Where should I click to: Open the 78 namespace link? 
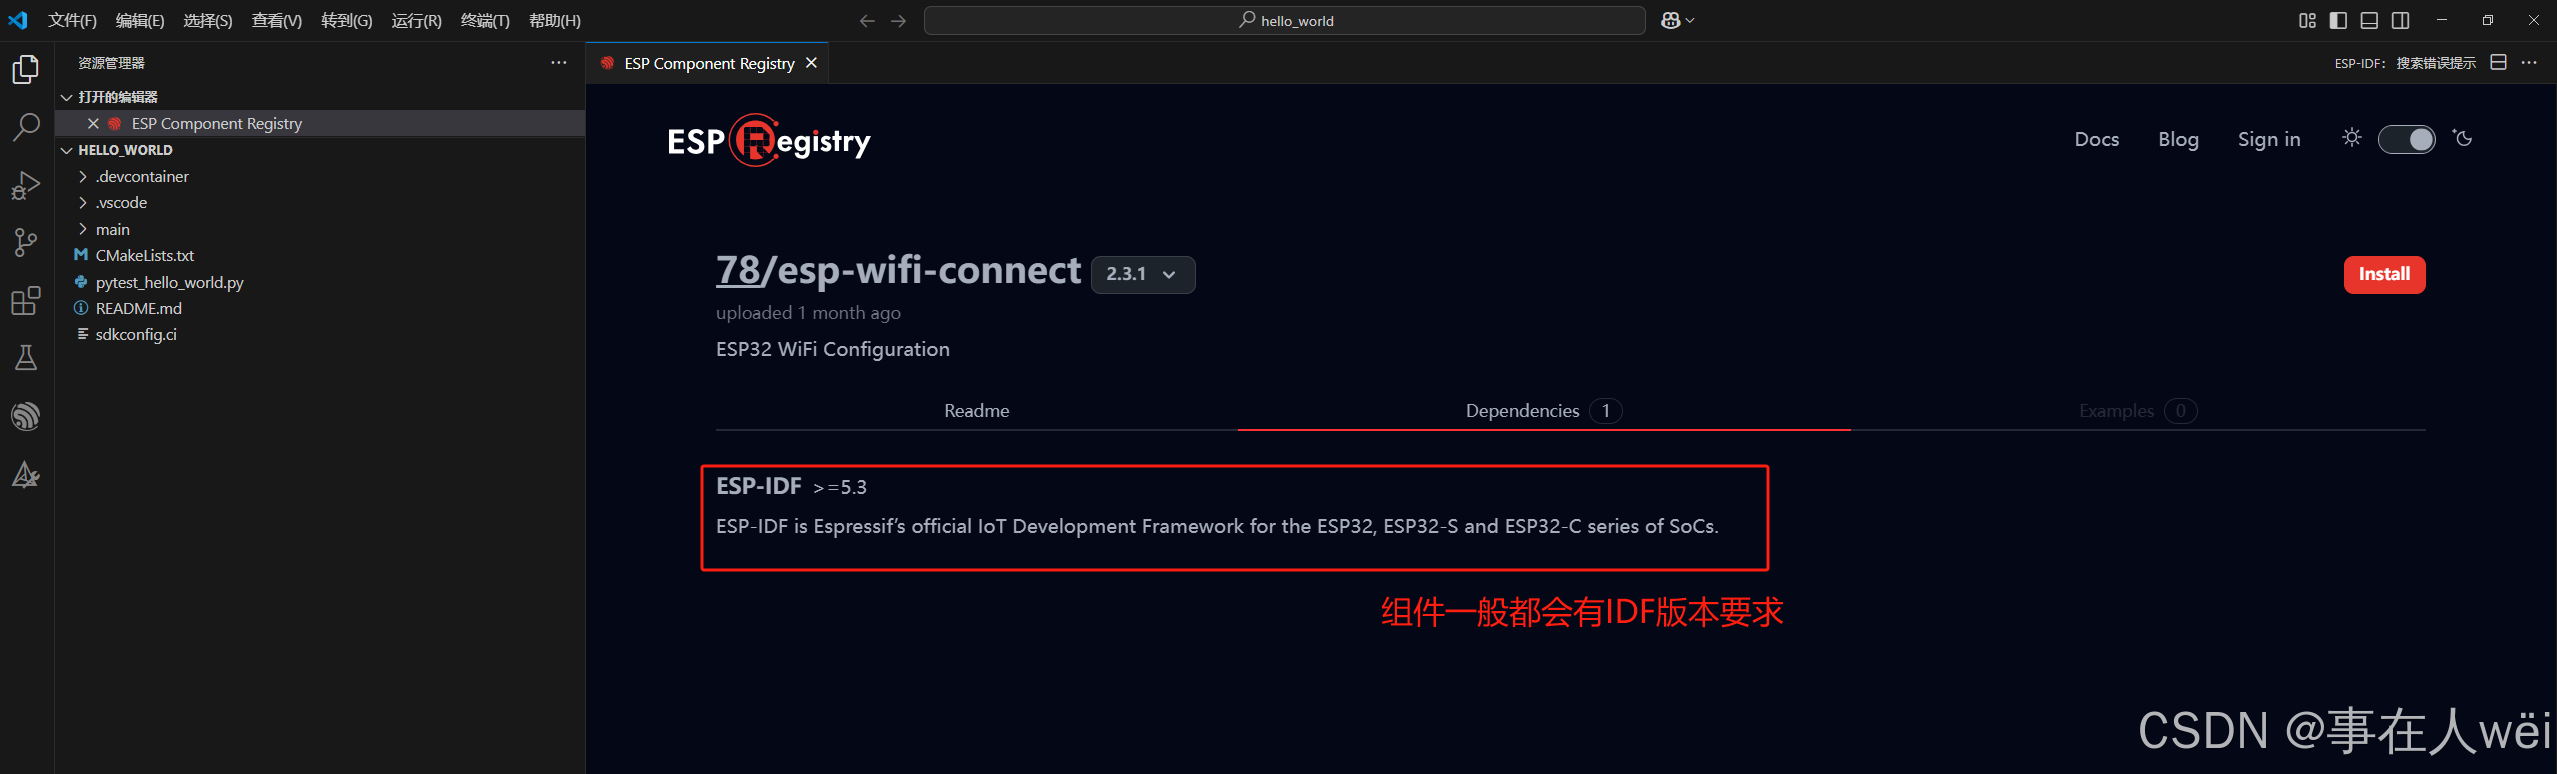[738, 270]
